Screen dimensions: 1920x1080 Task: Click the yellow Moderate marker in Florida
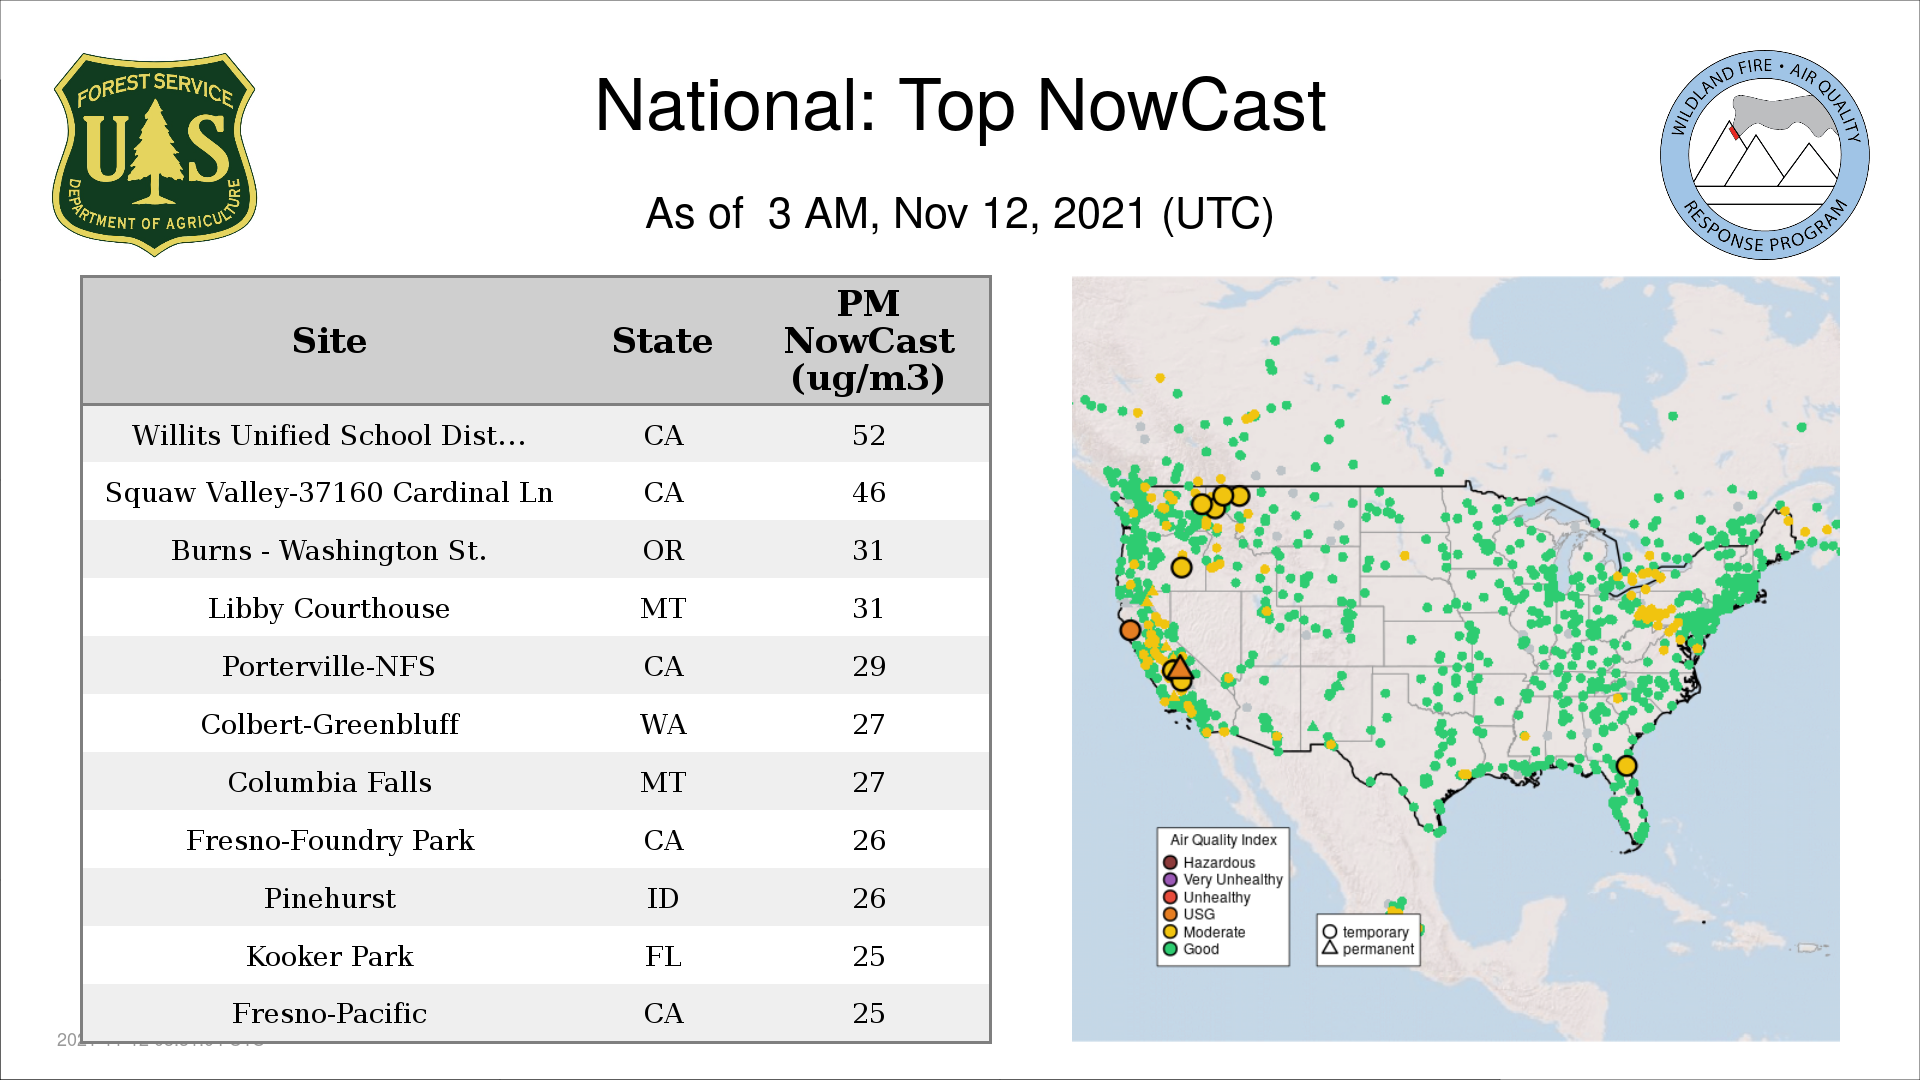pos(1626,766)
